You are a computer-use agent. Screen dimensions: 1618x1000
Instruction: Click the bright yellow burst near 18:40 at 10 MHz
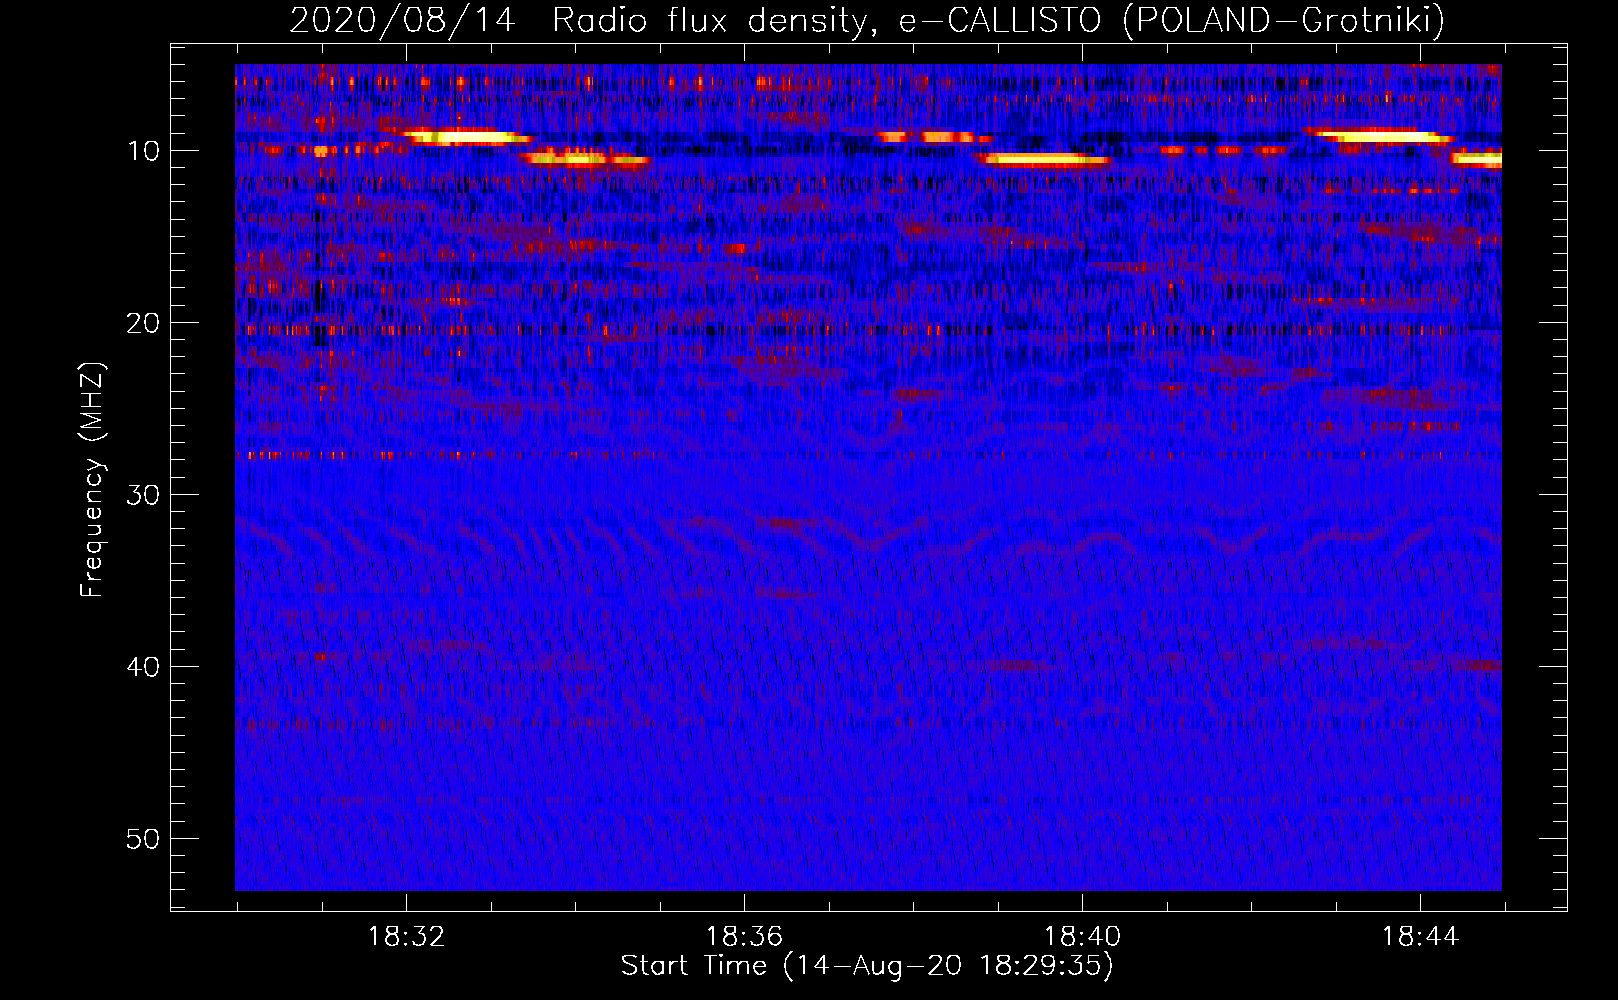[x=1045, y=159]
